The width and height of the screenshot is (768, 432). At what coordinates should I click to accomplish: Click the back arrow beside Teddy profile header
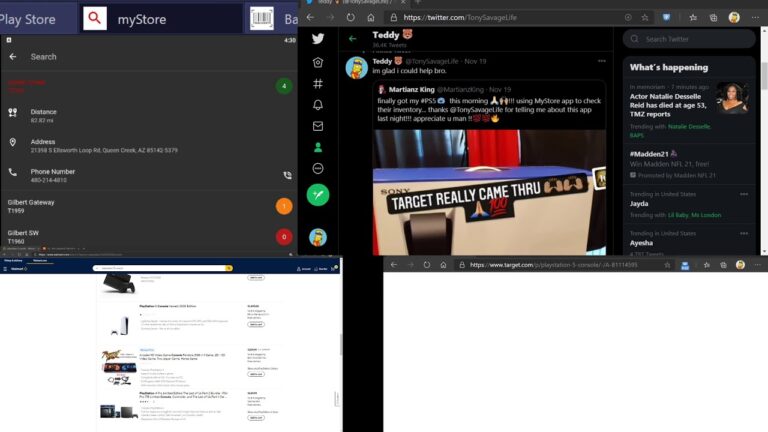353,38
